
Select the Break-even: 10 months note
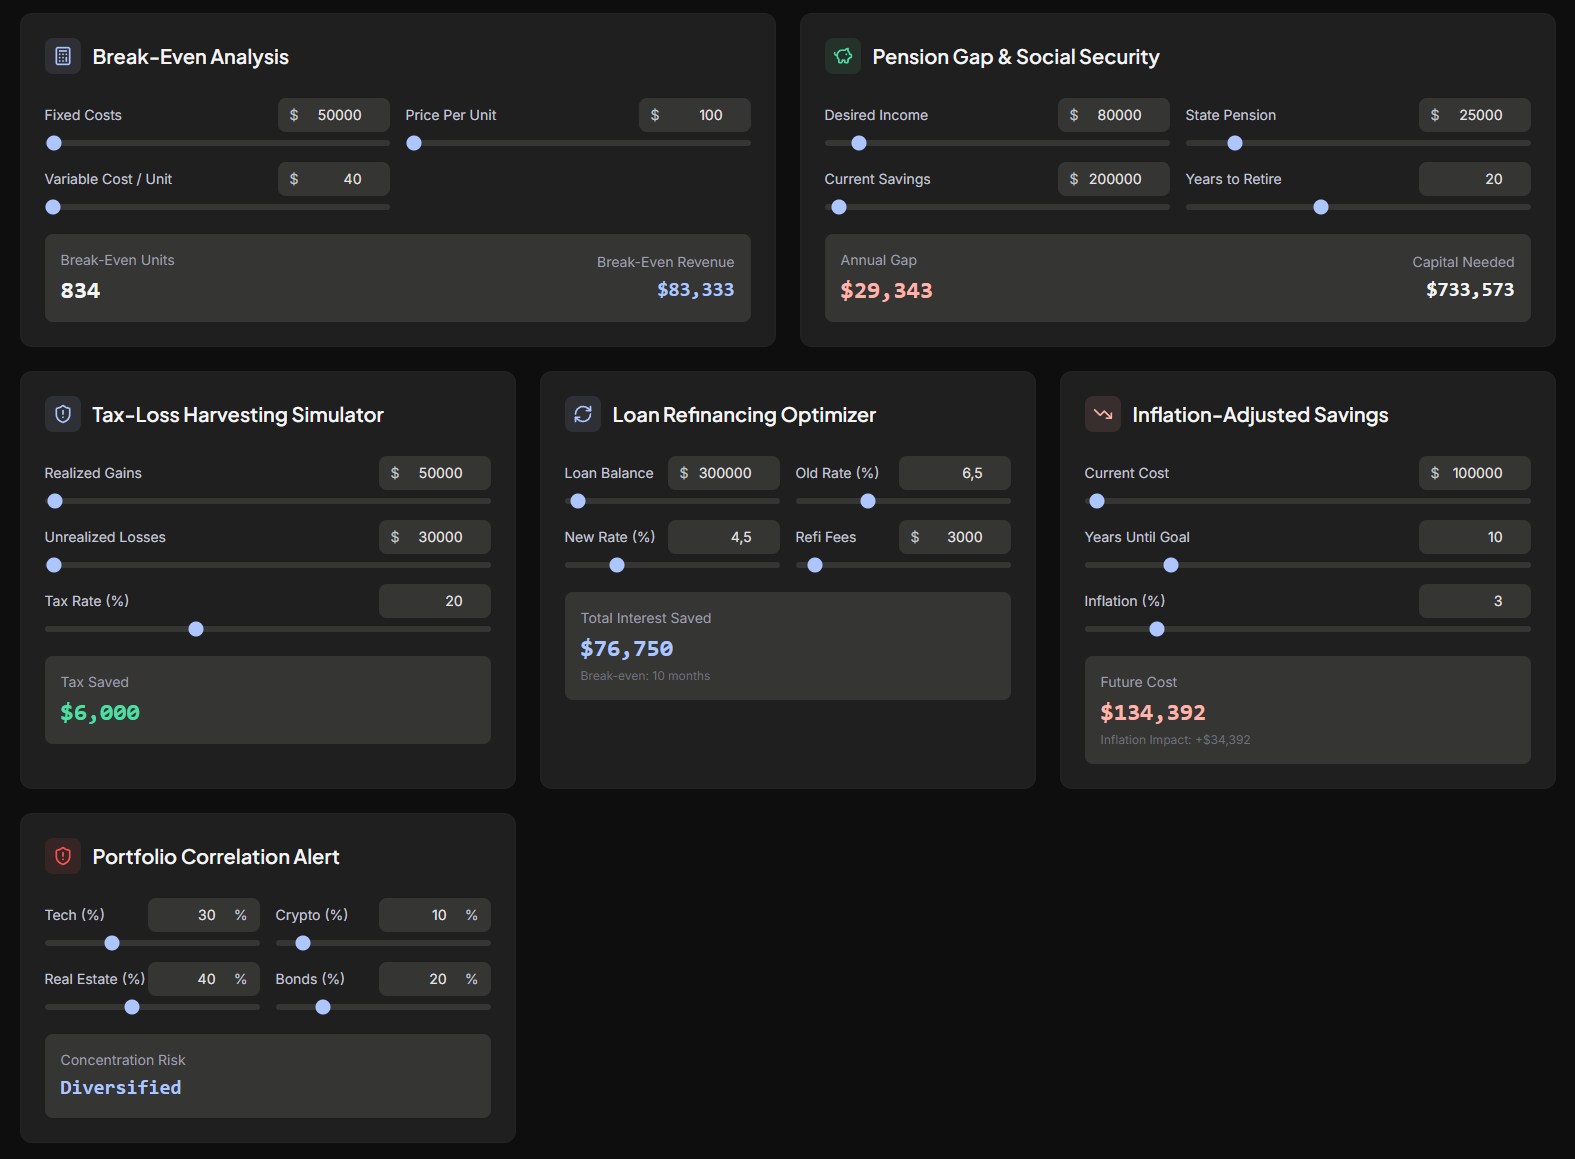(x=645, y=676)
